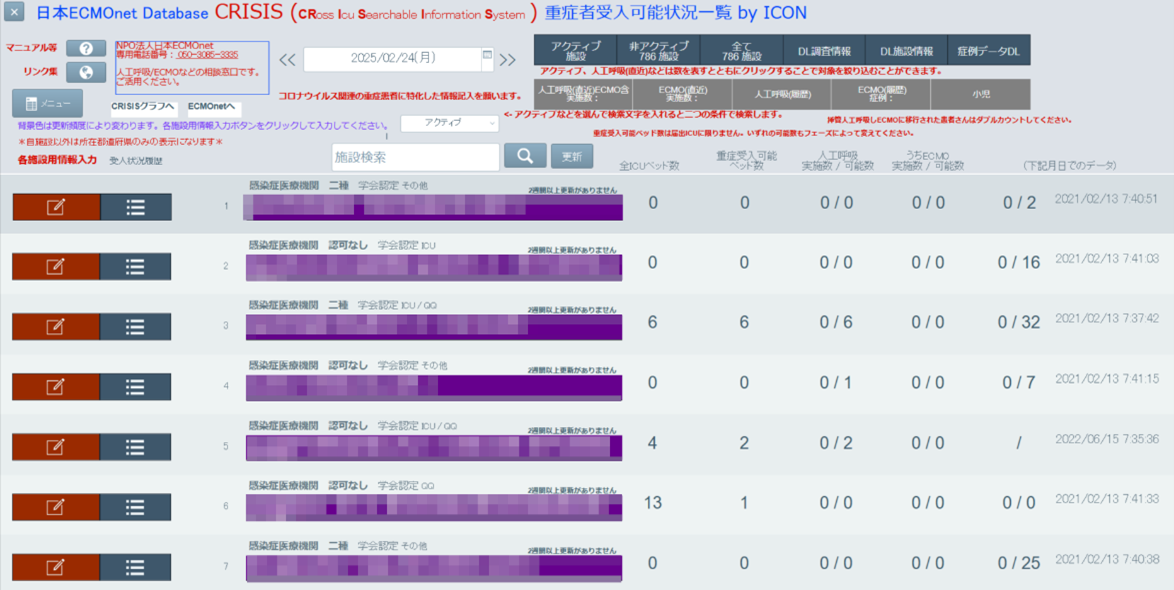Open the edit form for row 5
1174x590 pixels.
(x=56, y=447)
